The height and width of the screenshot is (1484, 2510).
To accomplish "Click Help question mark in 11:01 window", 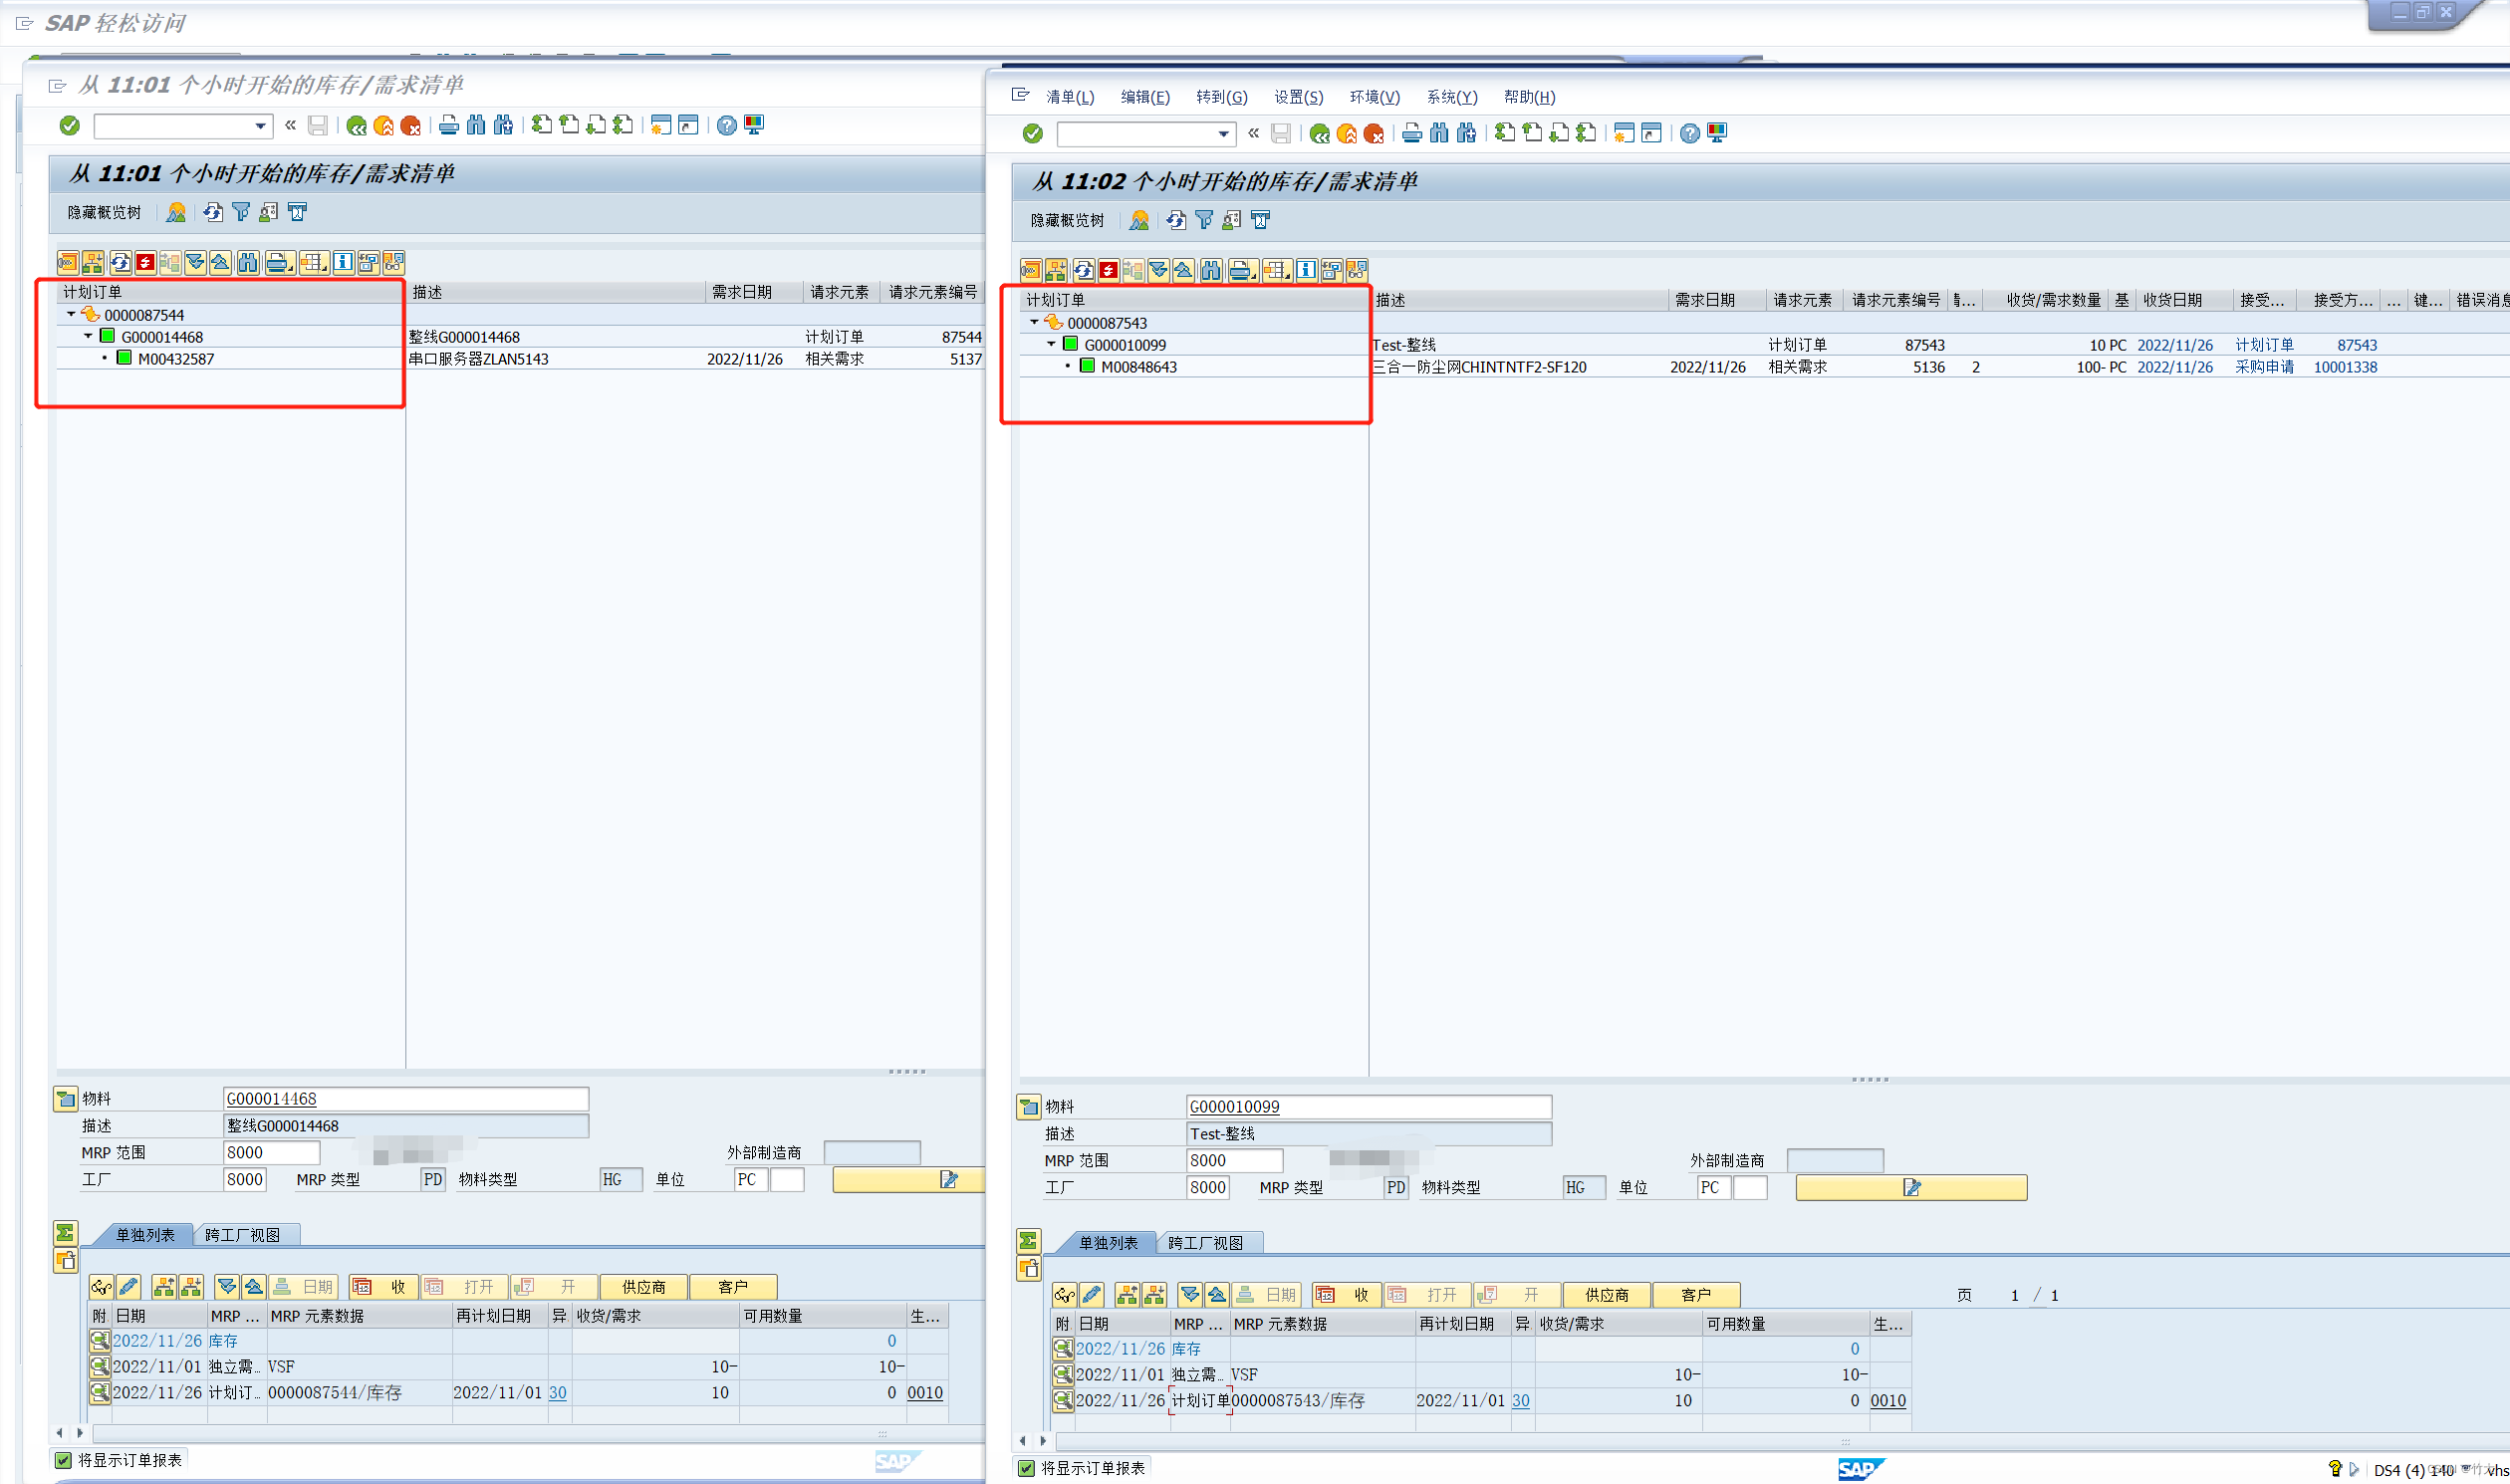I will tap(726, 125).
